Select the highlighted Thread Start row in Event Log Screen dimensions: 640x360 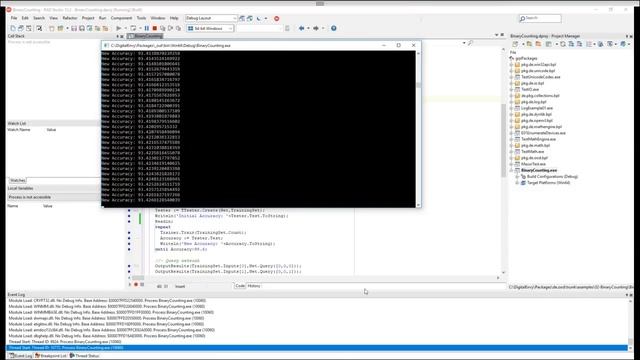317,348
